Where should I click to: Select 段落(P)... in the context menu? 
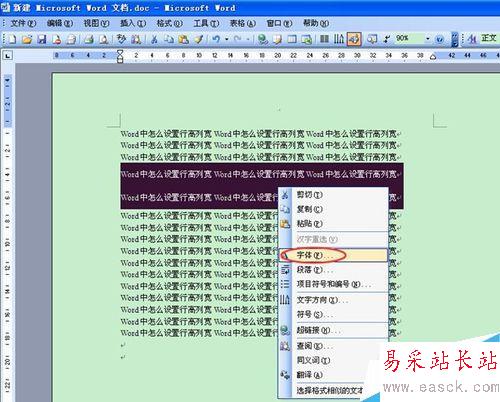pos(333,270)
